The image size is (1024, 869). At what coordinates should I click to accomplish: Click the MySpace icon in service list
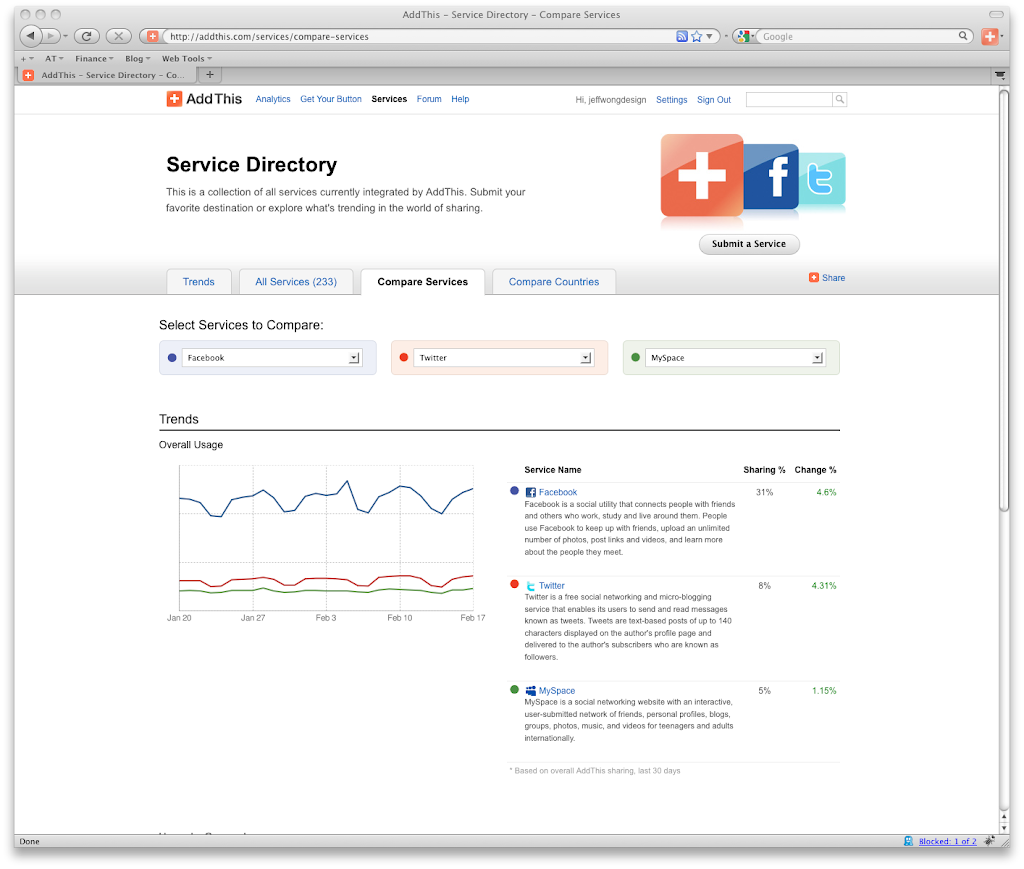(531, 691)
